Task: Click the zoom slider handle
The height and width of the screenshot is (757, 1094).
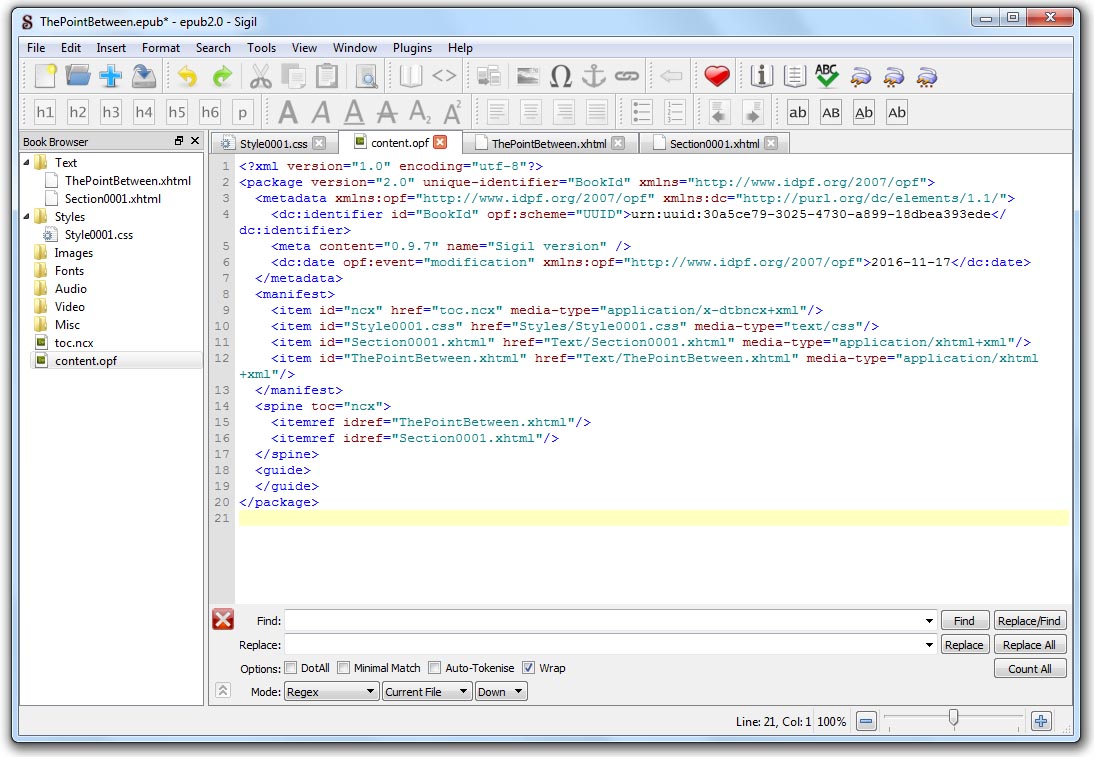Action: coord(953,717)
